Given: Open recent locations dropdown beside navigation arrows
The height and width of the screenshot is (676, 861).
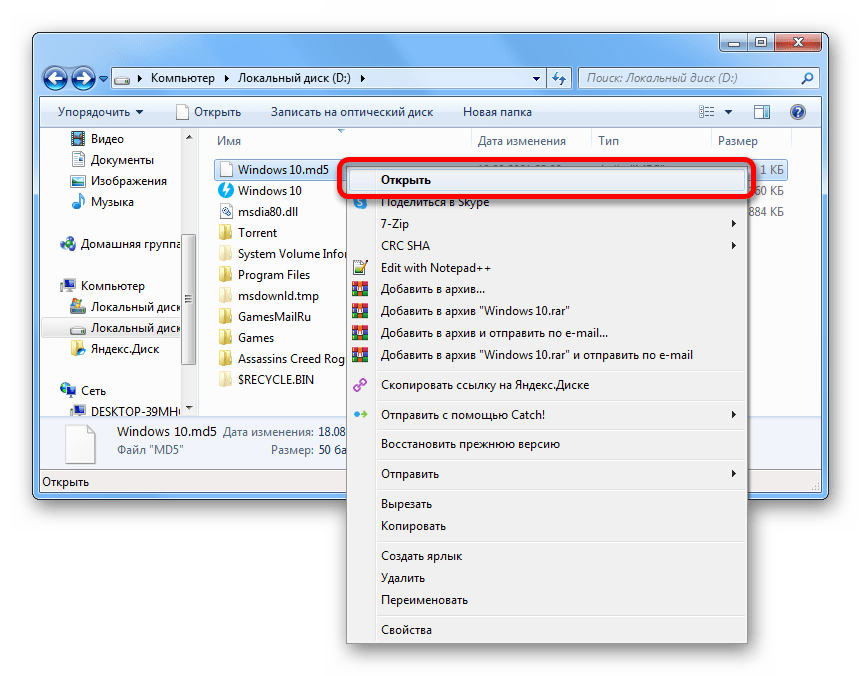Looking at the screenshot, I should (103, 79).
